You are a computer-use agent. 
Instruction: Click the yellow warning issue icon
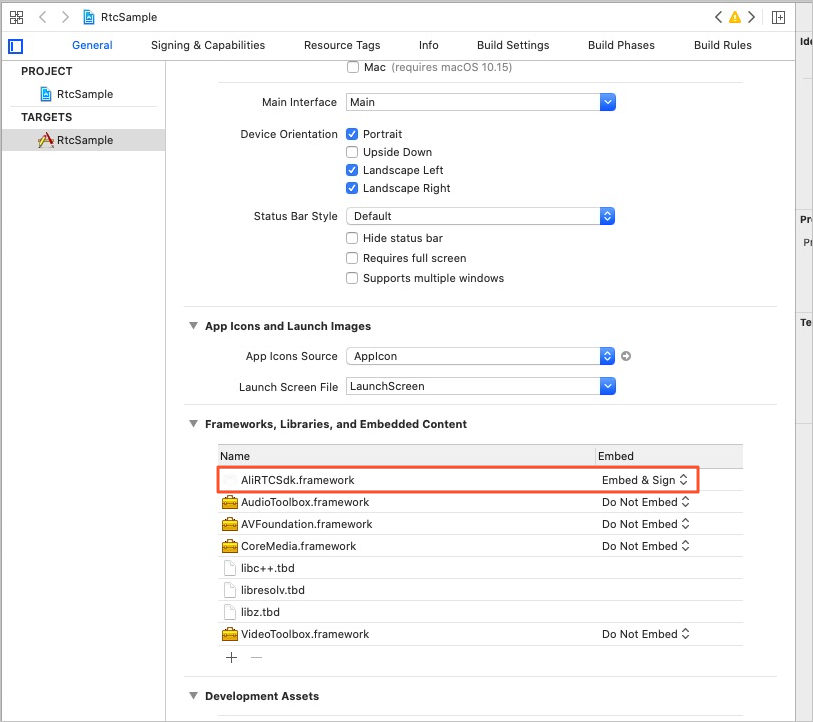click(735, 17)
